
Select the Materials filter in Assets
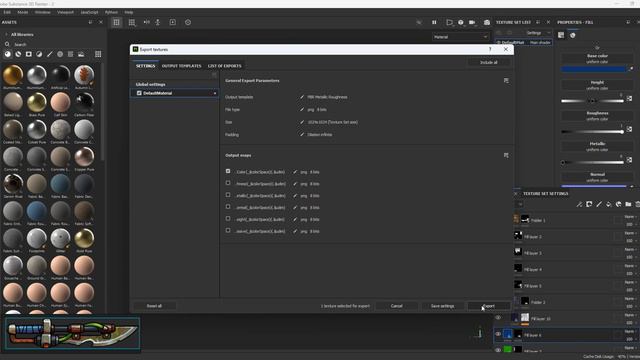coord(8,54)
